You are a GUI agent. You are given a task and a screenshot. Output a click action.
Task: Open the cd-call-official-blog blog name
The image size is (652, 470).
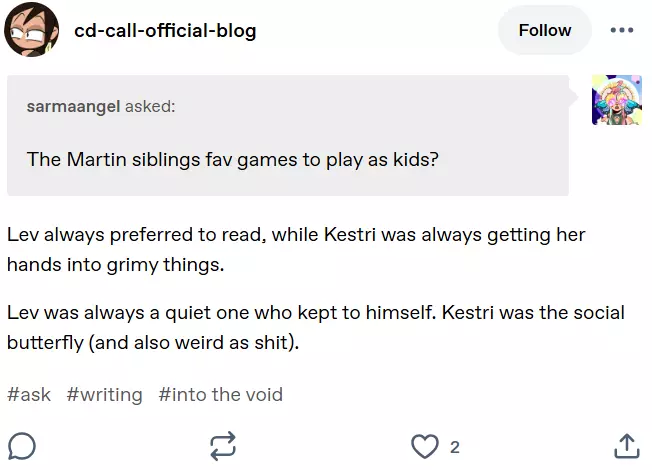165,30
